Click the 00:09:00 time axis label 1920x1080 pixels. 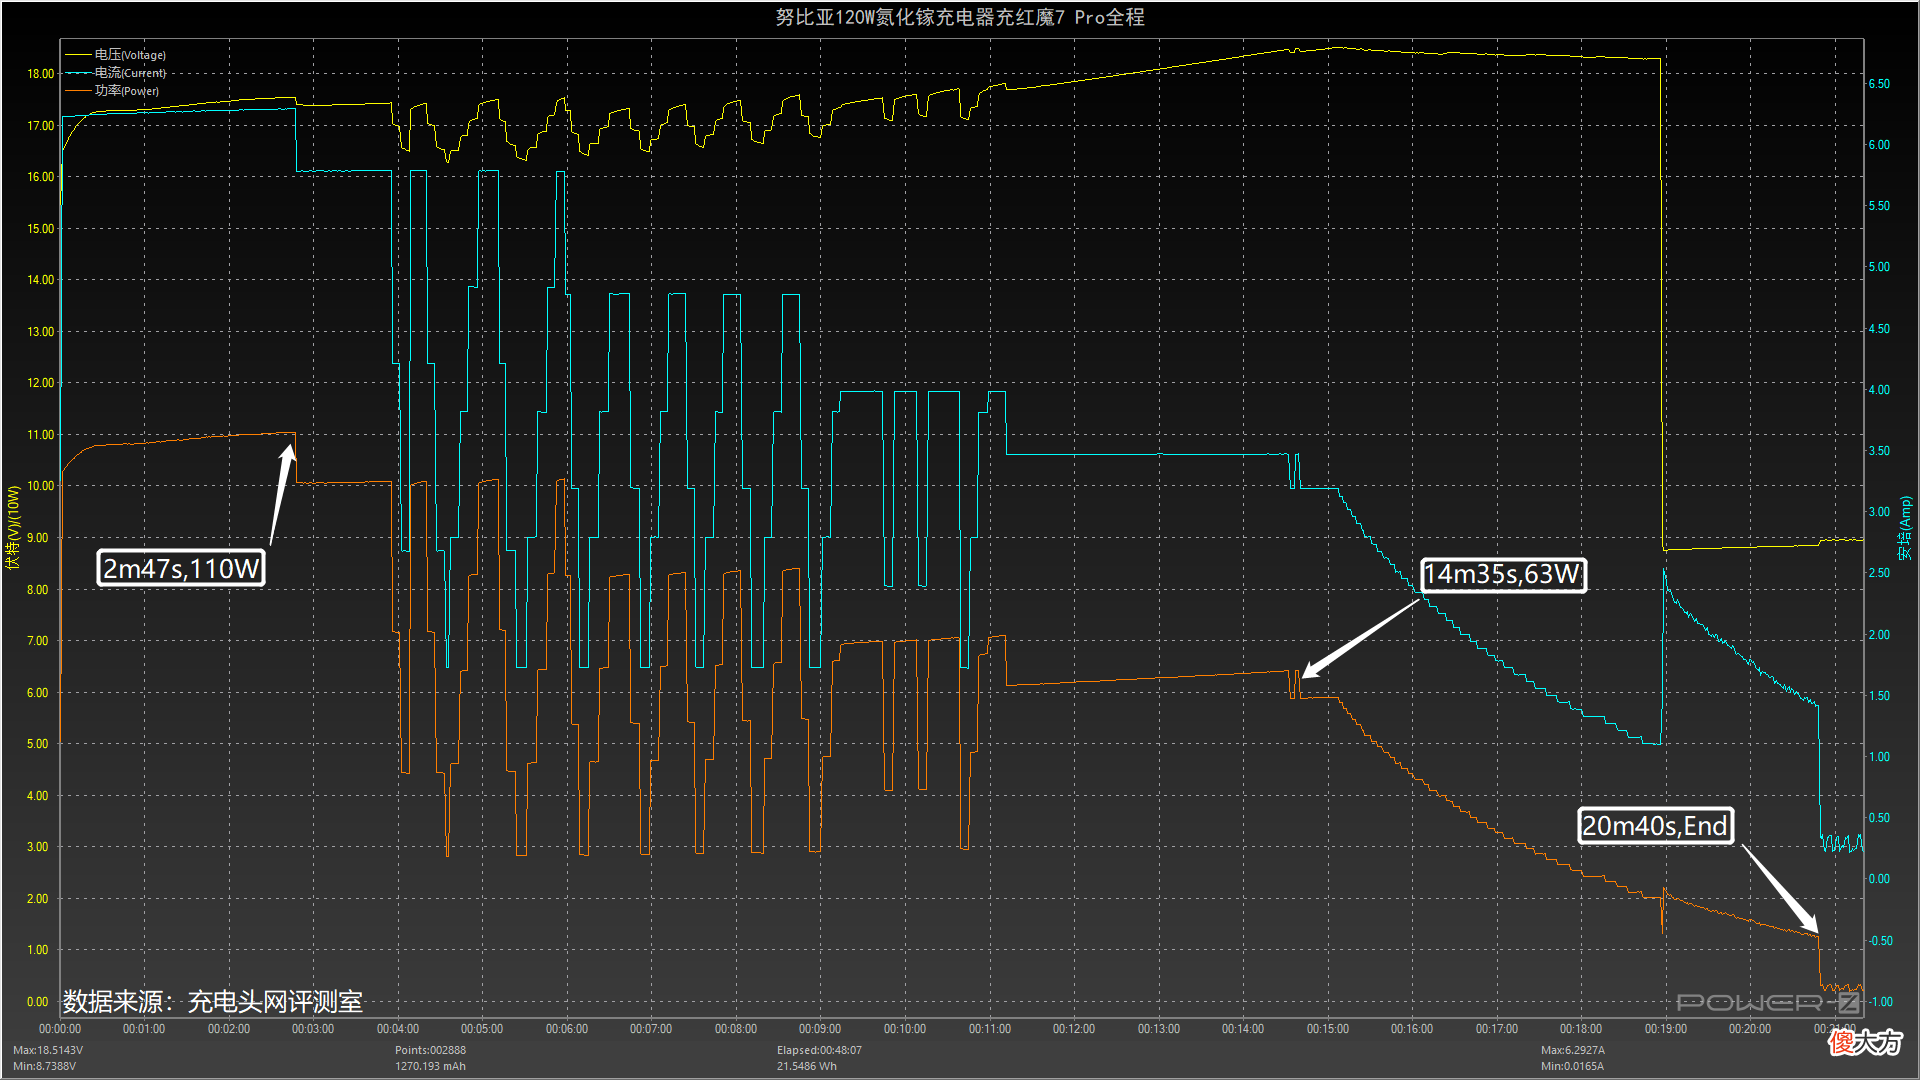click(820, 1029)
